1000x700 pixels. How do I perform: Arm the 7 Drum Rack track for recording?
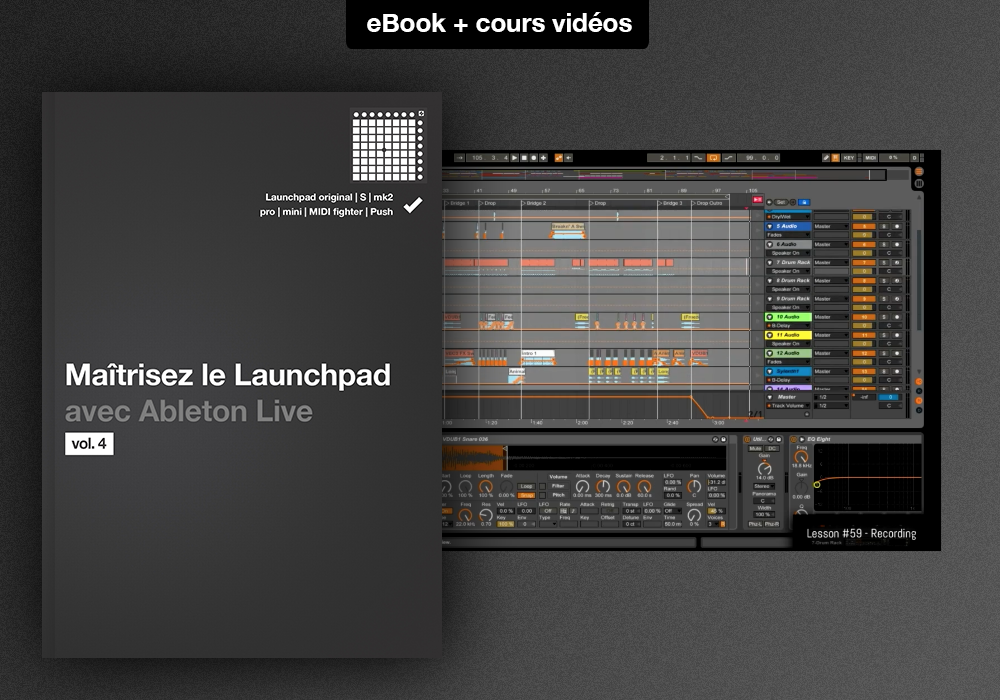click(x=897, y=262)
